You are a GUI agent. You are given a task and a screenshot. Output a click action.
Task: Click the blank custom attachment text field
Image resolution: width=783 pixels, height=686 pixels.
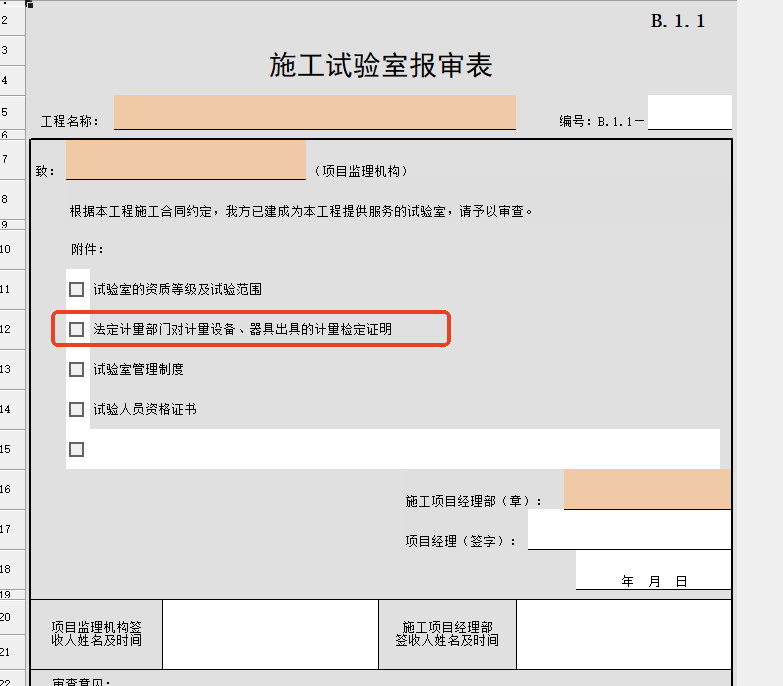[404, 449]
